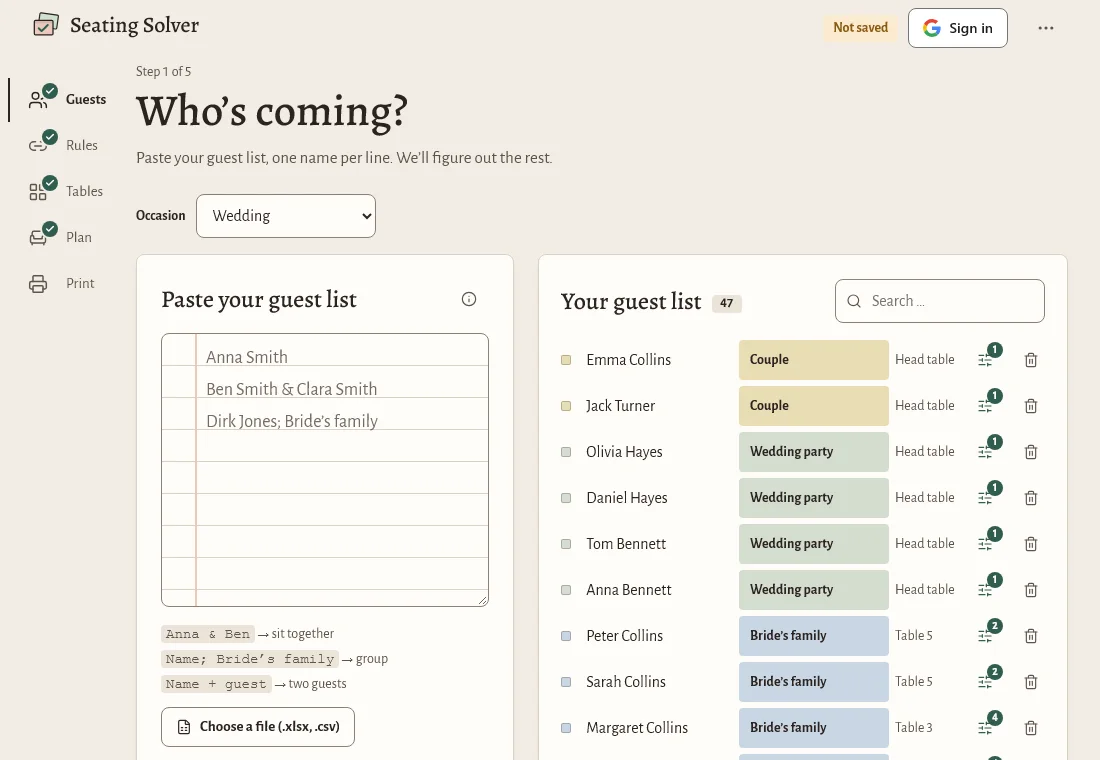This screenshot has height=760, width=1100.
Task: Click the Not saved status badge
Action: [x=860, y=28]
